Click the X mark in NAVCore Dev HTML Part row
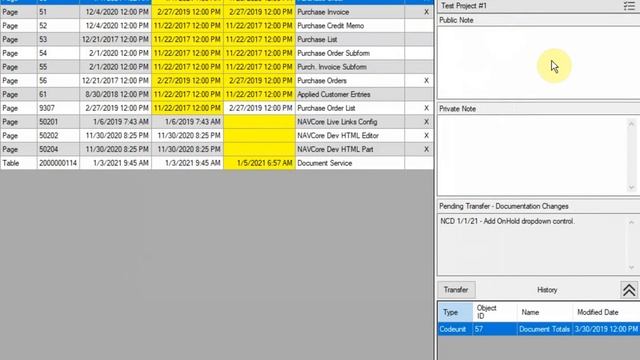Image resolution: width=640 pixels, height=360 pixels. (x=426, y=149)
